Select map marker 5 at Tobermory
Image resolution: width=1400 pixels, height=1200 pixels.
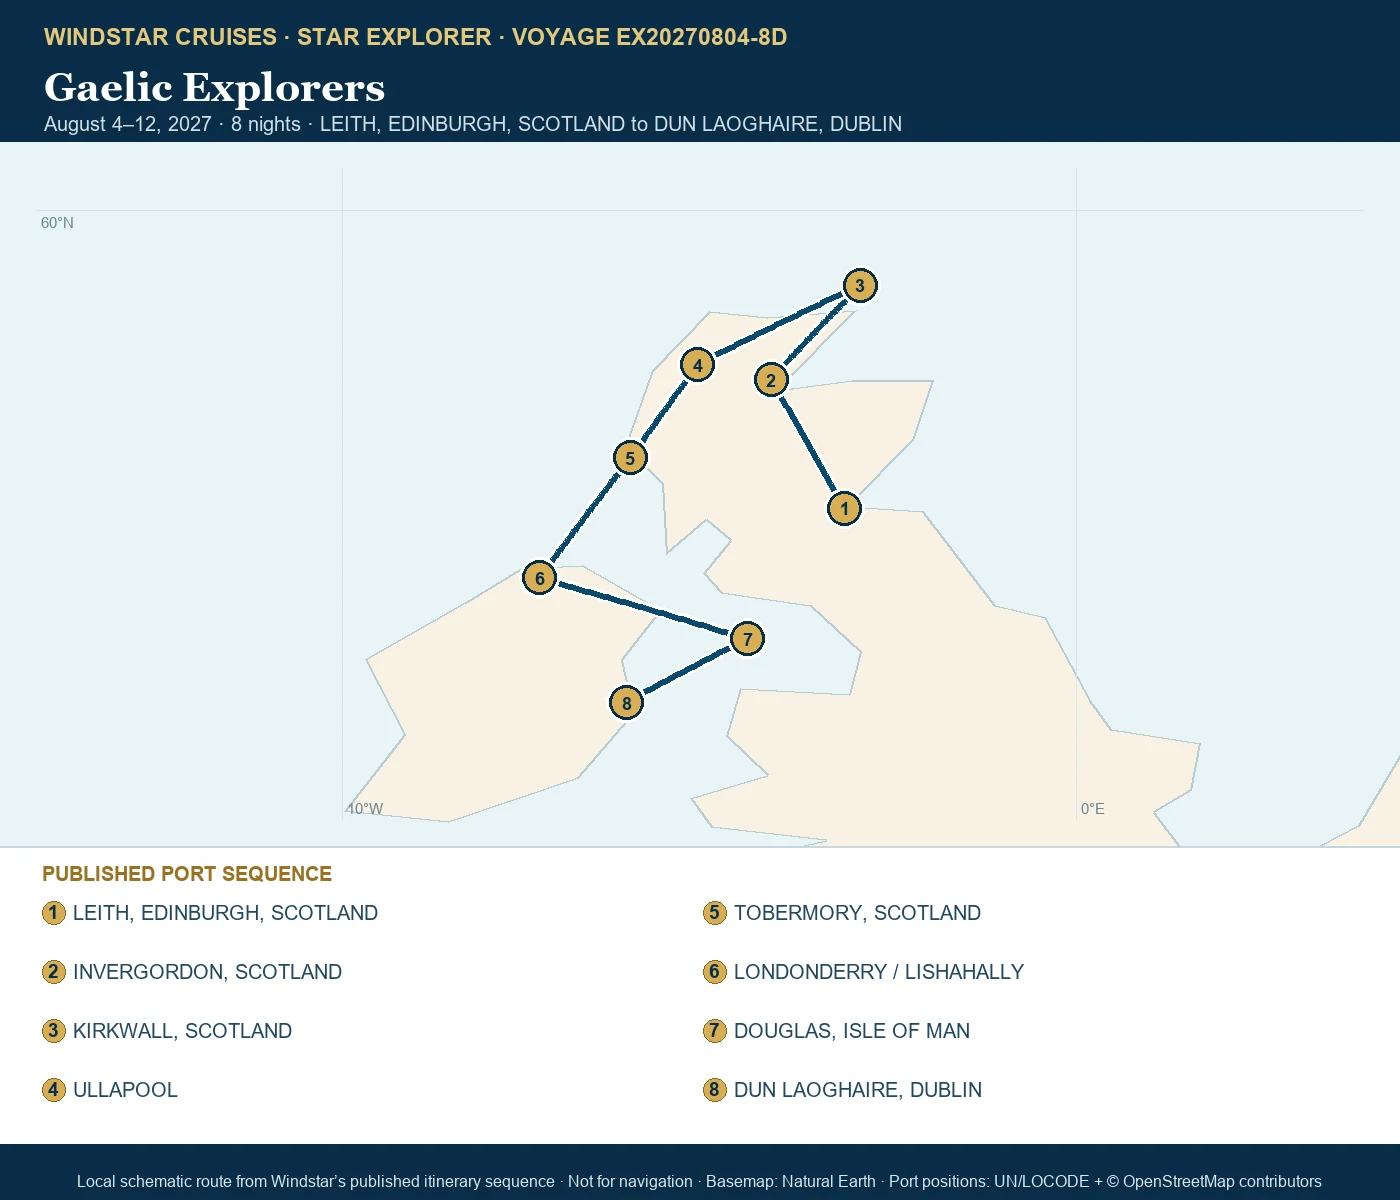pyautogui.click(x=629, y=458)
